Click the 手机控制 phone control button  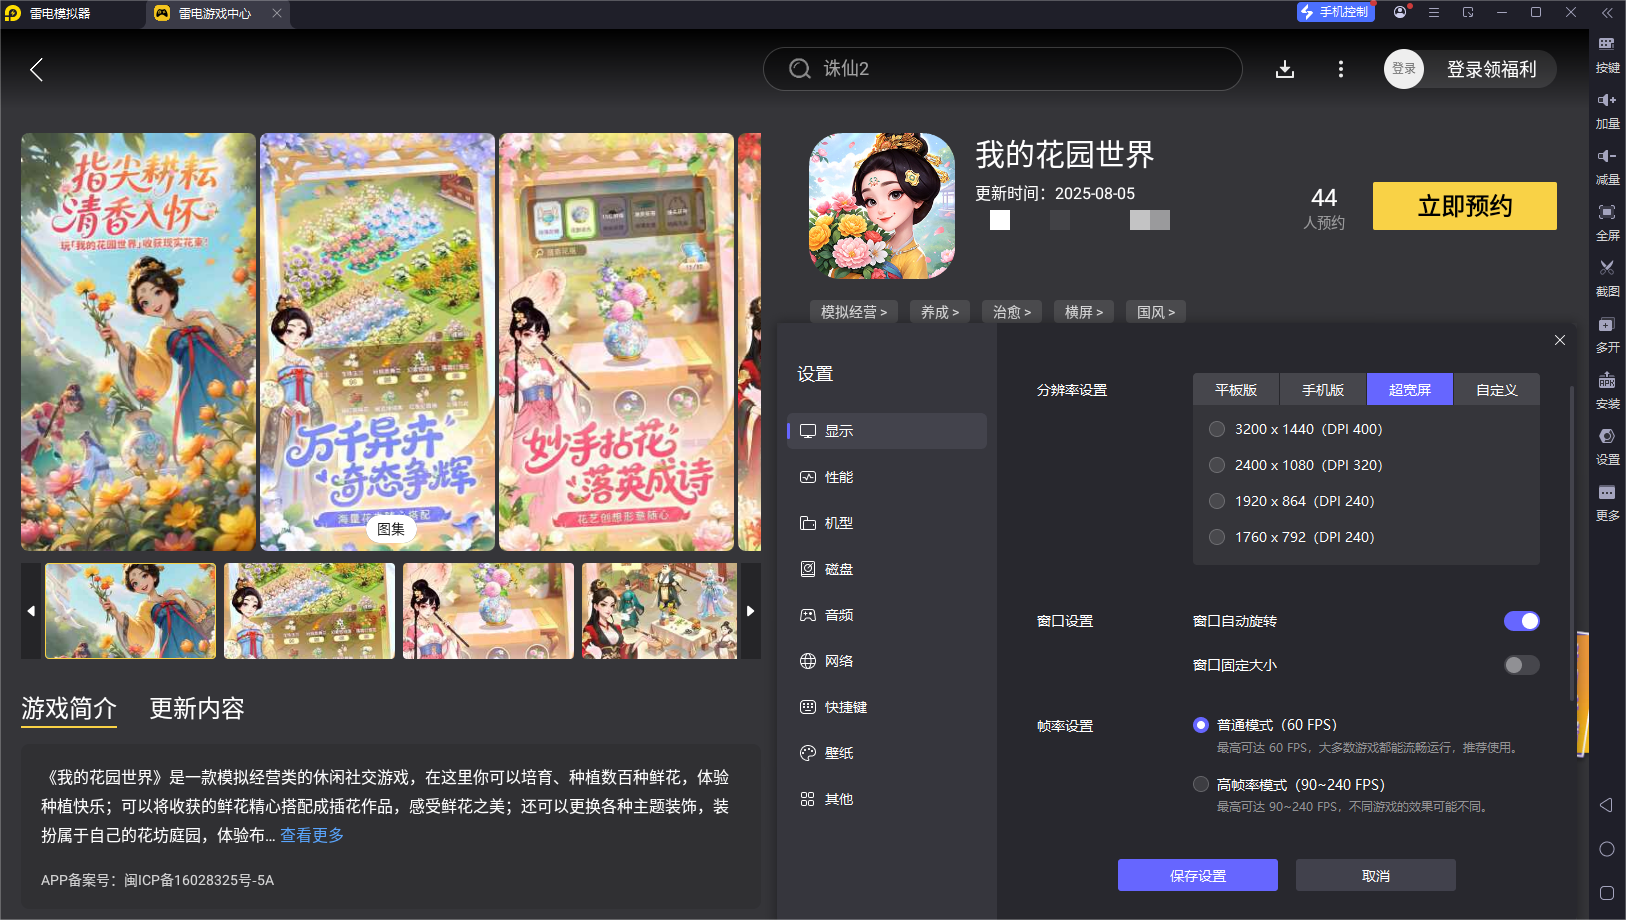(1334, 12)
